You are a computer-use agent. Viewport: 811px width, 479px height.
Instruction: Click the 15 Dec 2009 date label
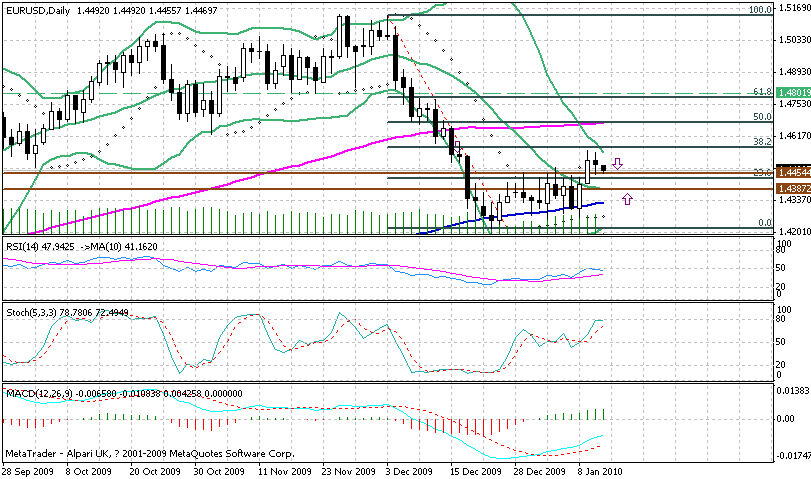click(475, 471)
